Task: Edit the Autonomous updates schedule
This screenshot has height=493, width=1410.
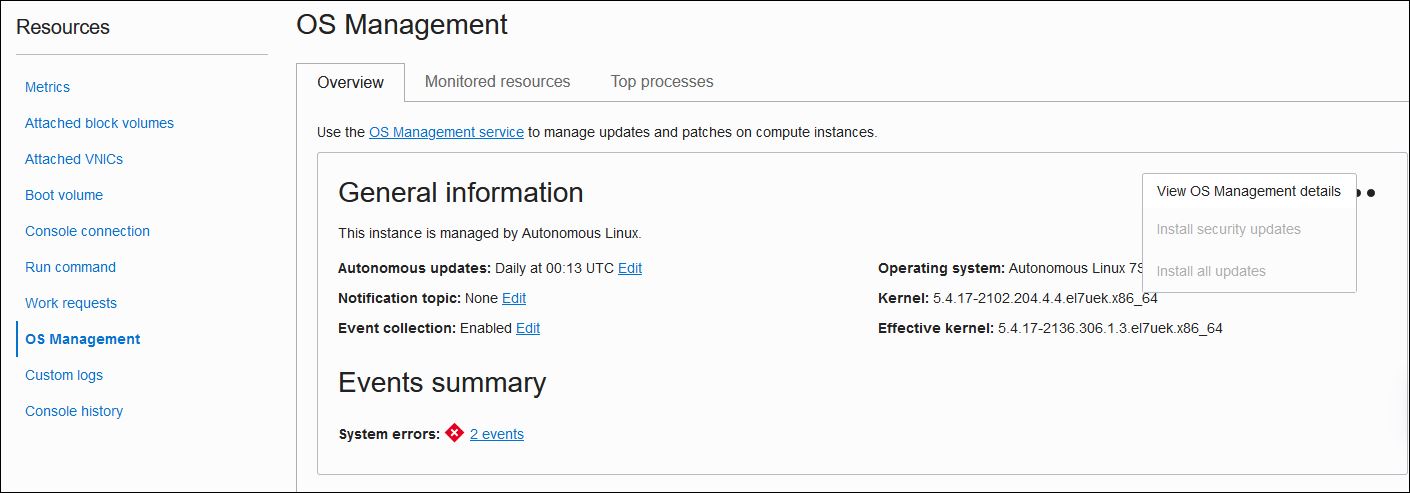Action: click(630, 268)
